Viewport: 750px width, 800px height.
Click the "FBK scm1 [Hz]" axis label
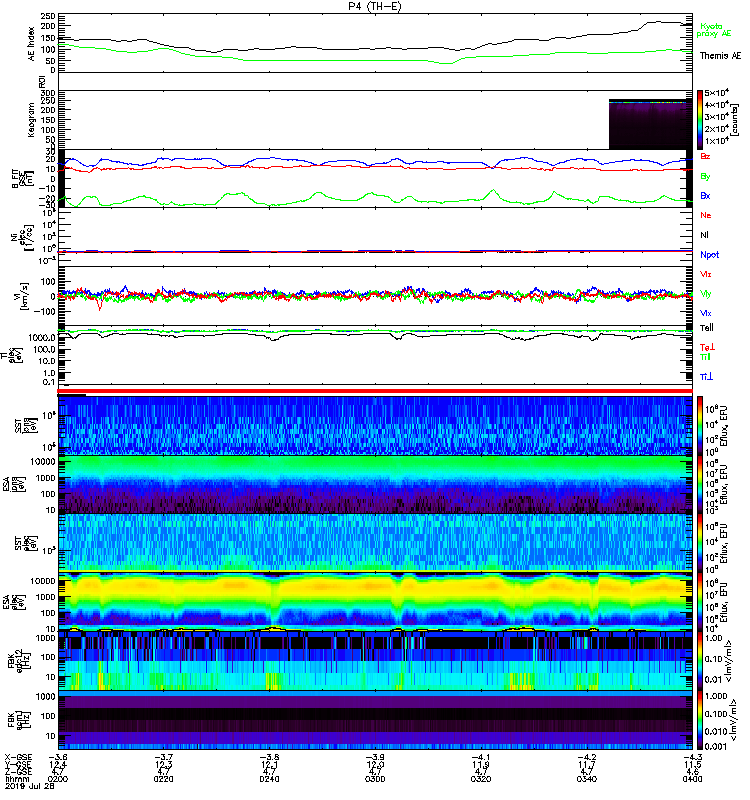[x=18, y=719]
